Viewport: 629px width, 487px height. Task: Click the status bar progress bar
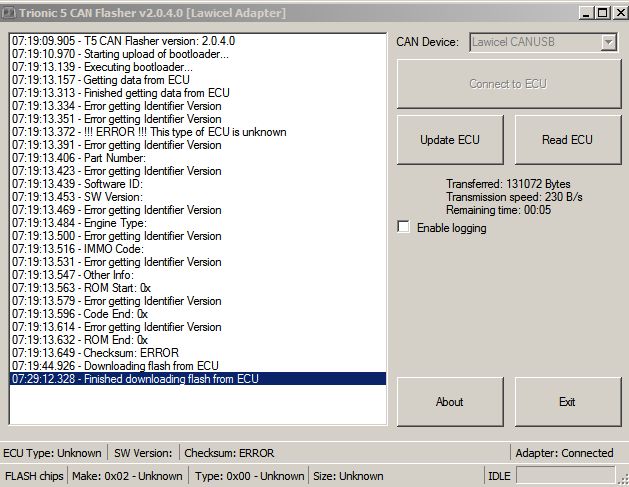[565, 476]
